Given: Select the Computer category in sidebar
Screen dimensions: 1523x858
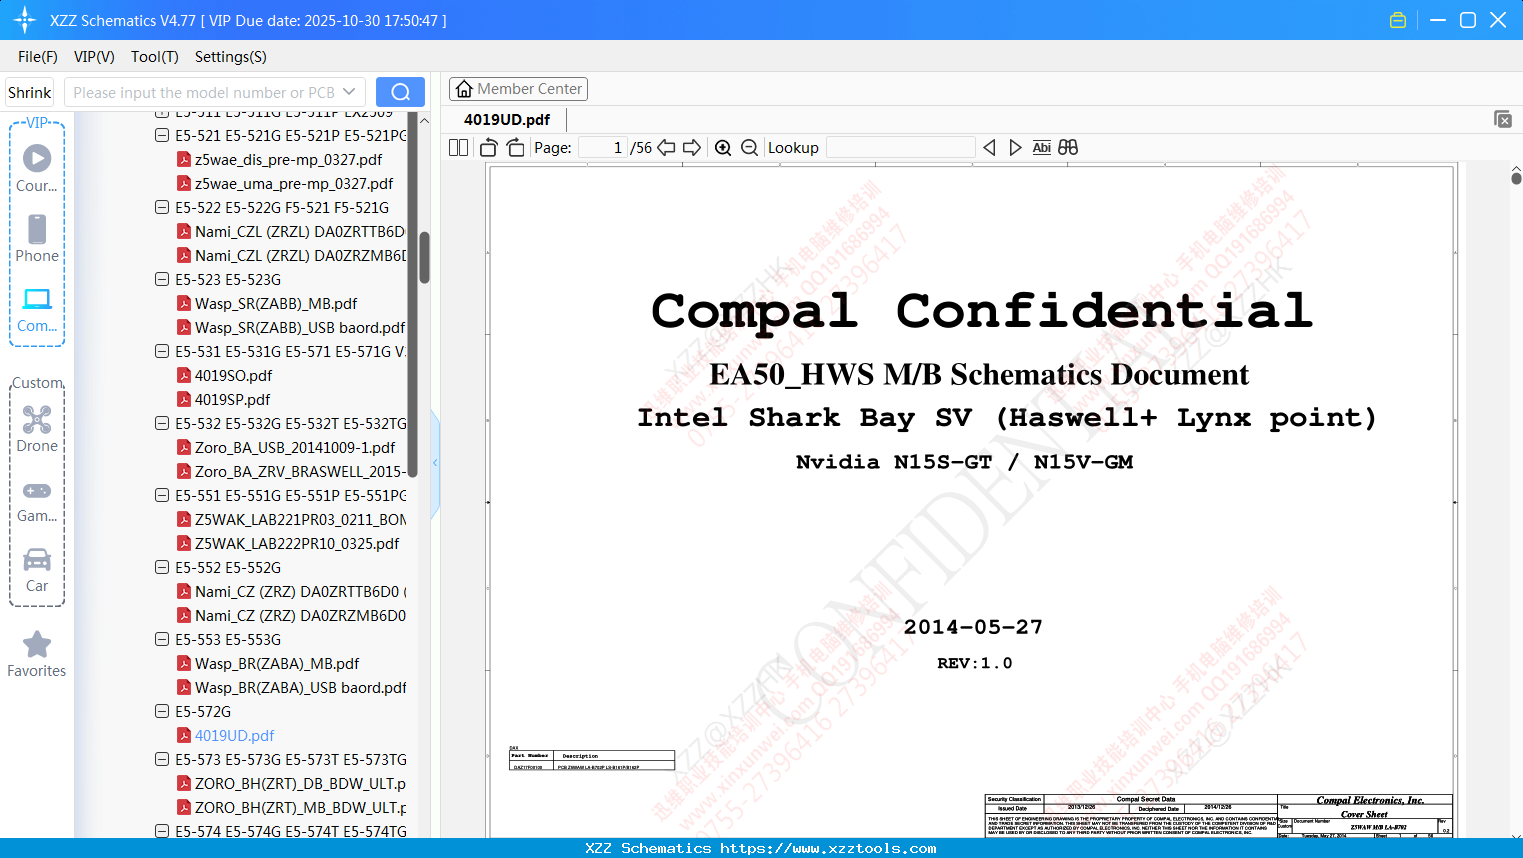Looking at the screenshot, I should pos(37,309).
